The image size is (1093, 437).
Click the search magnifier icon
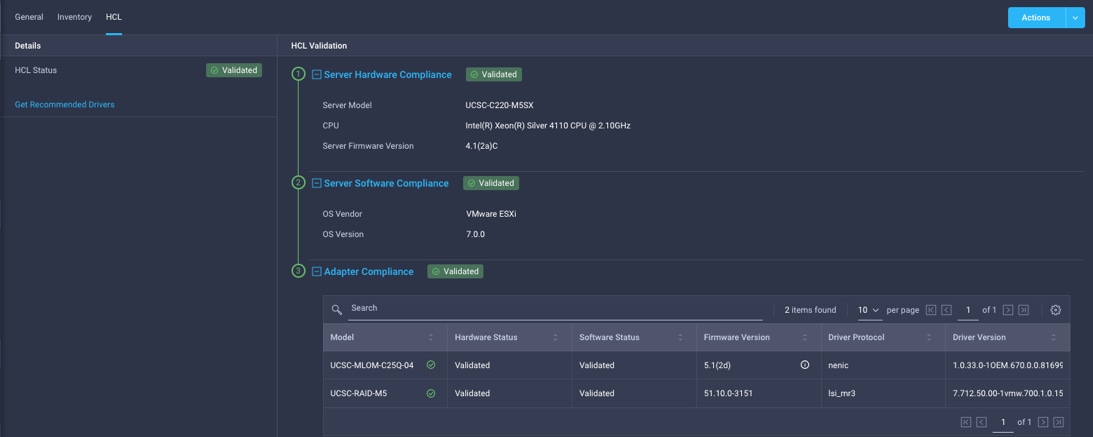(x=337, y=309)
